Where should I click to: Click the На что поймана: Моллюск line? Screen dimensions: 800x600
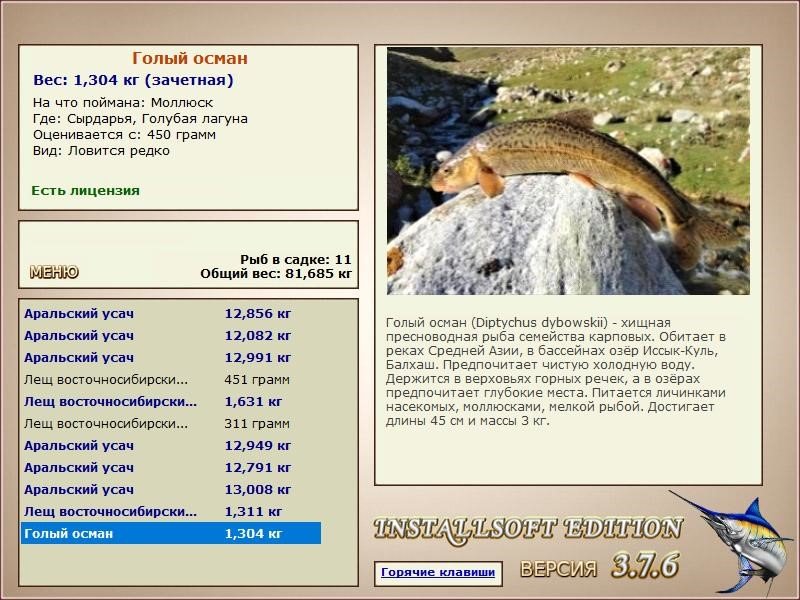click(123, 103)
